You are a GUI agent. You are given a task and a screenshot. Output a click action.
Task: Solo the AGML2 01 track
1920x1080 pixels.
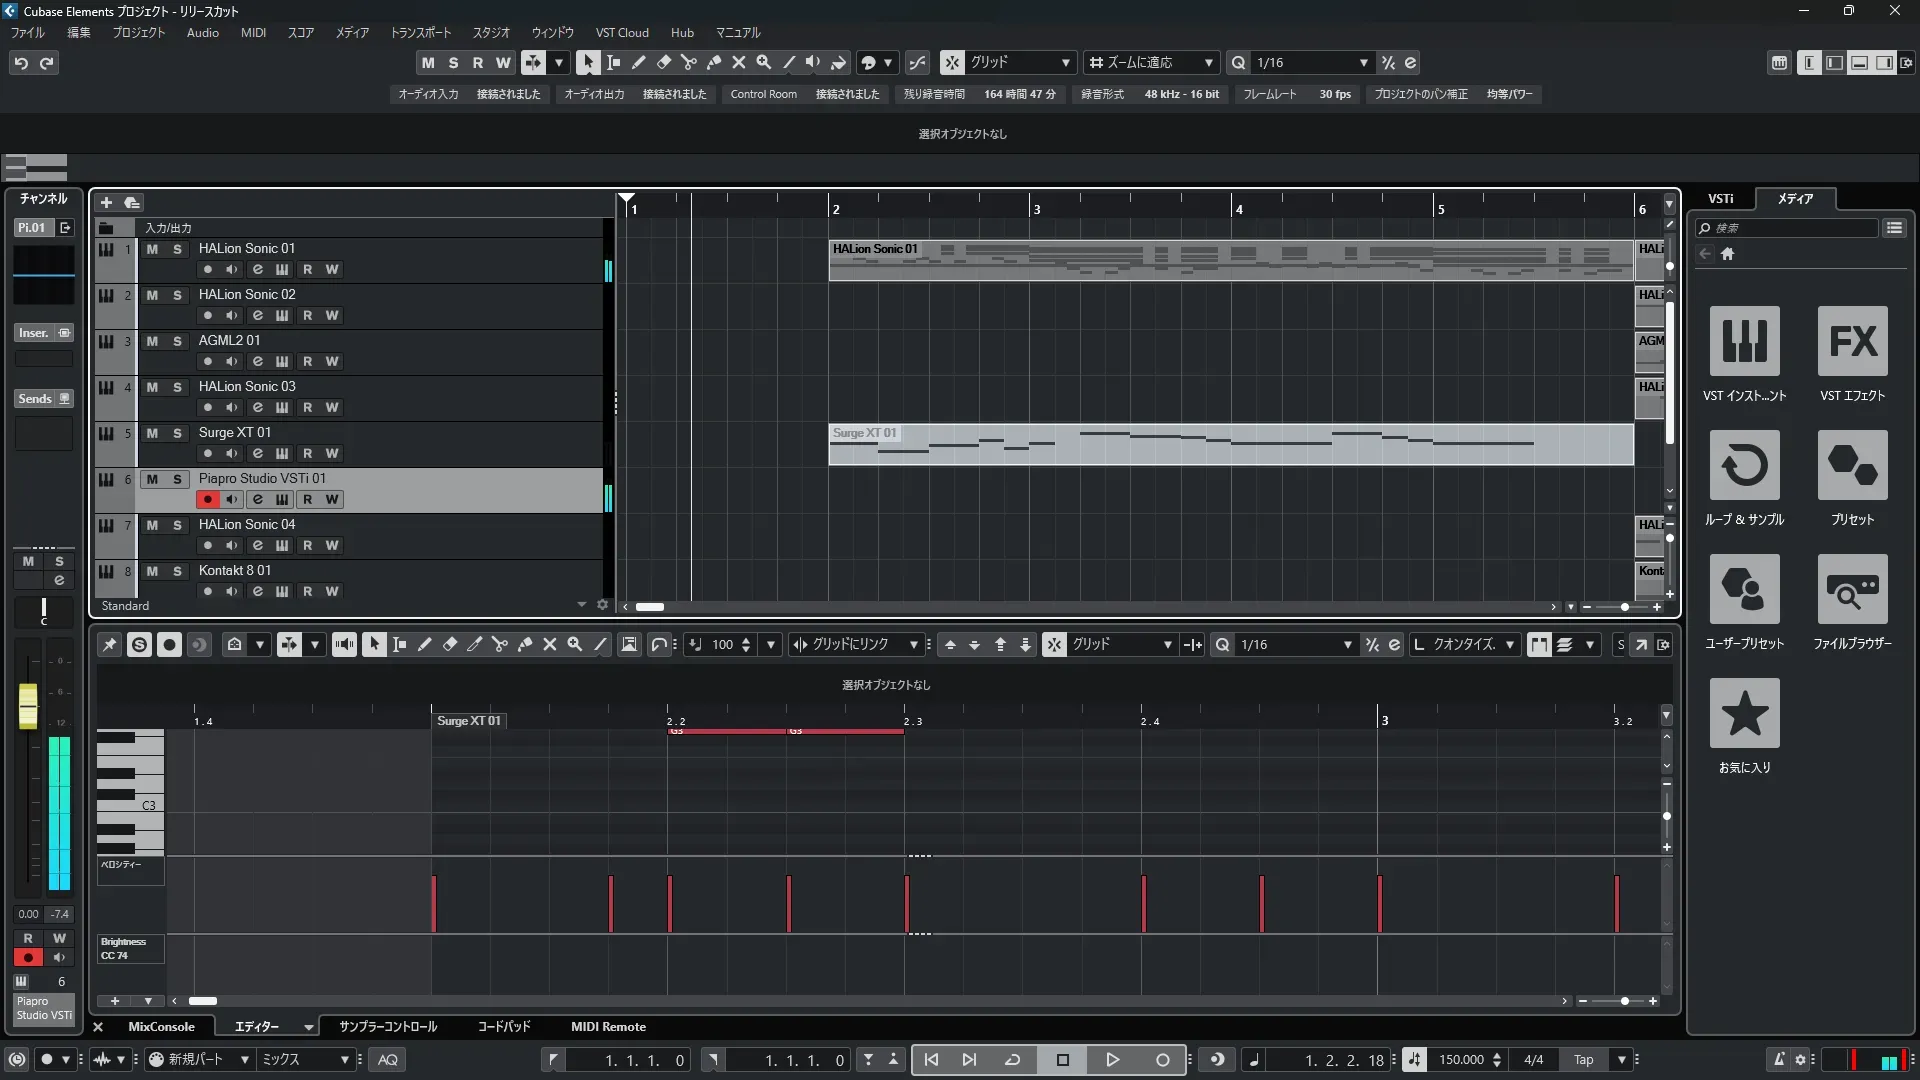click(177, 341)
